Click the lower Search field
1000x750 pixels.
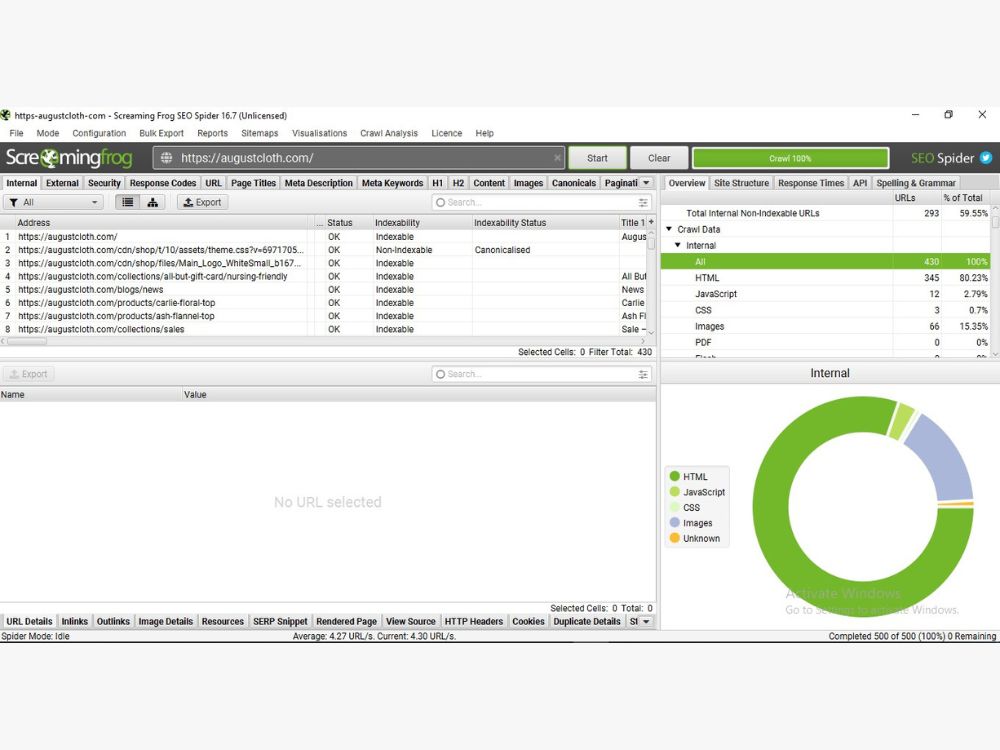pos(541,374)
